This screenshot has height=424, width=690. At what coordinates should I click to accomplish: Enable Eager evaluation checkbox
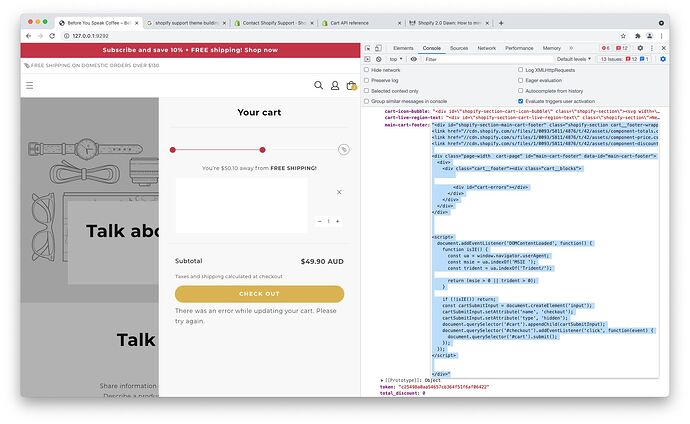point(521,80)
